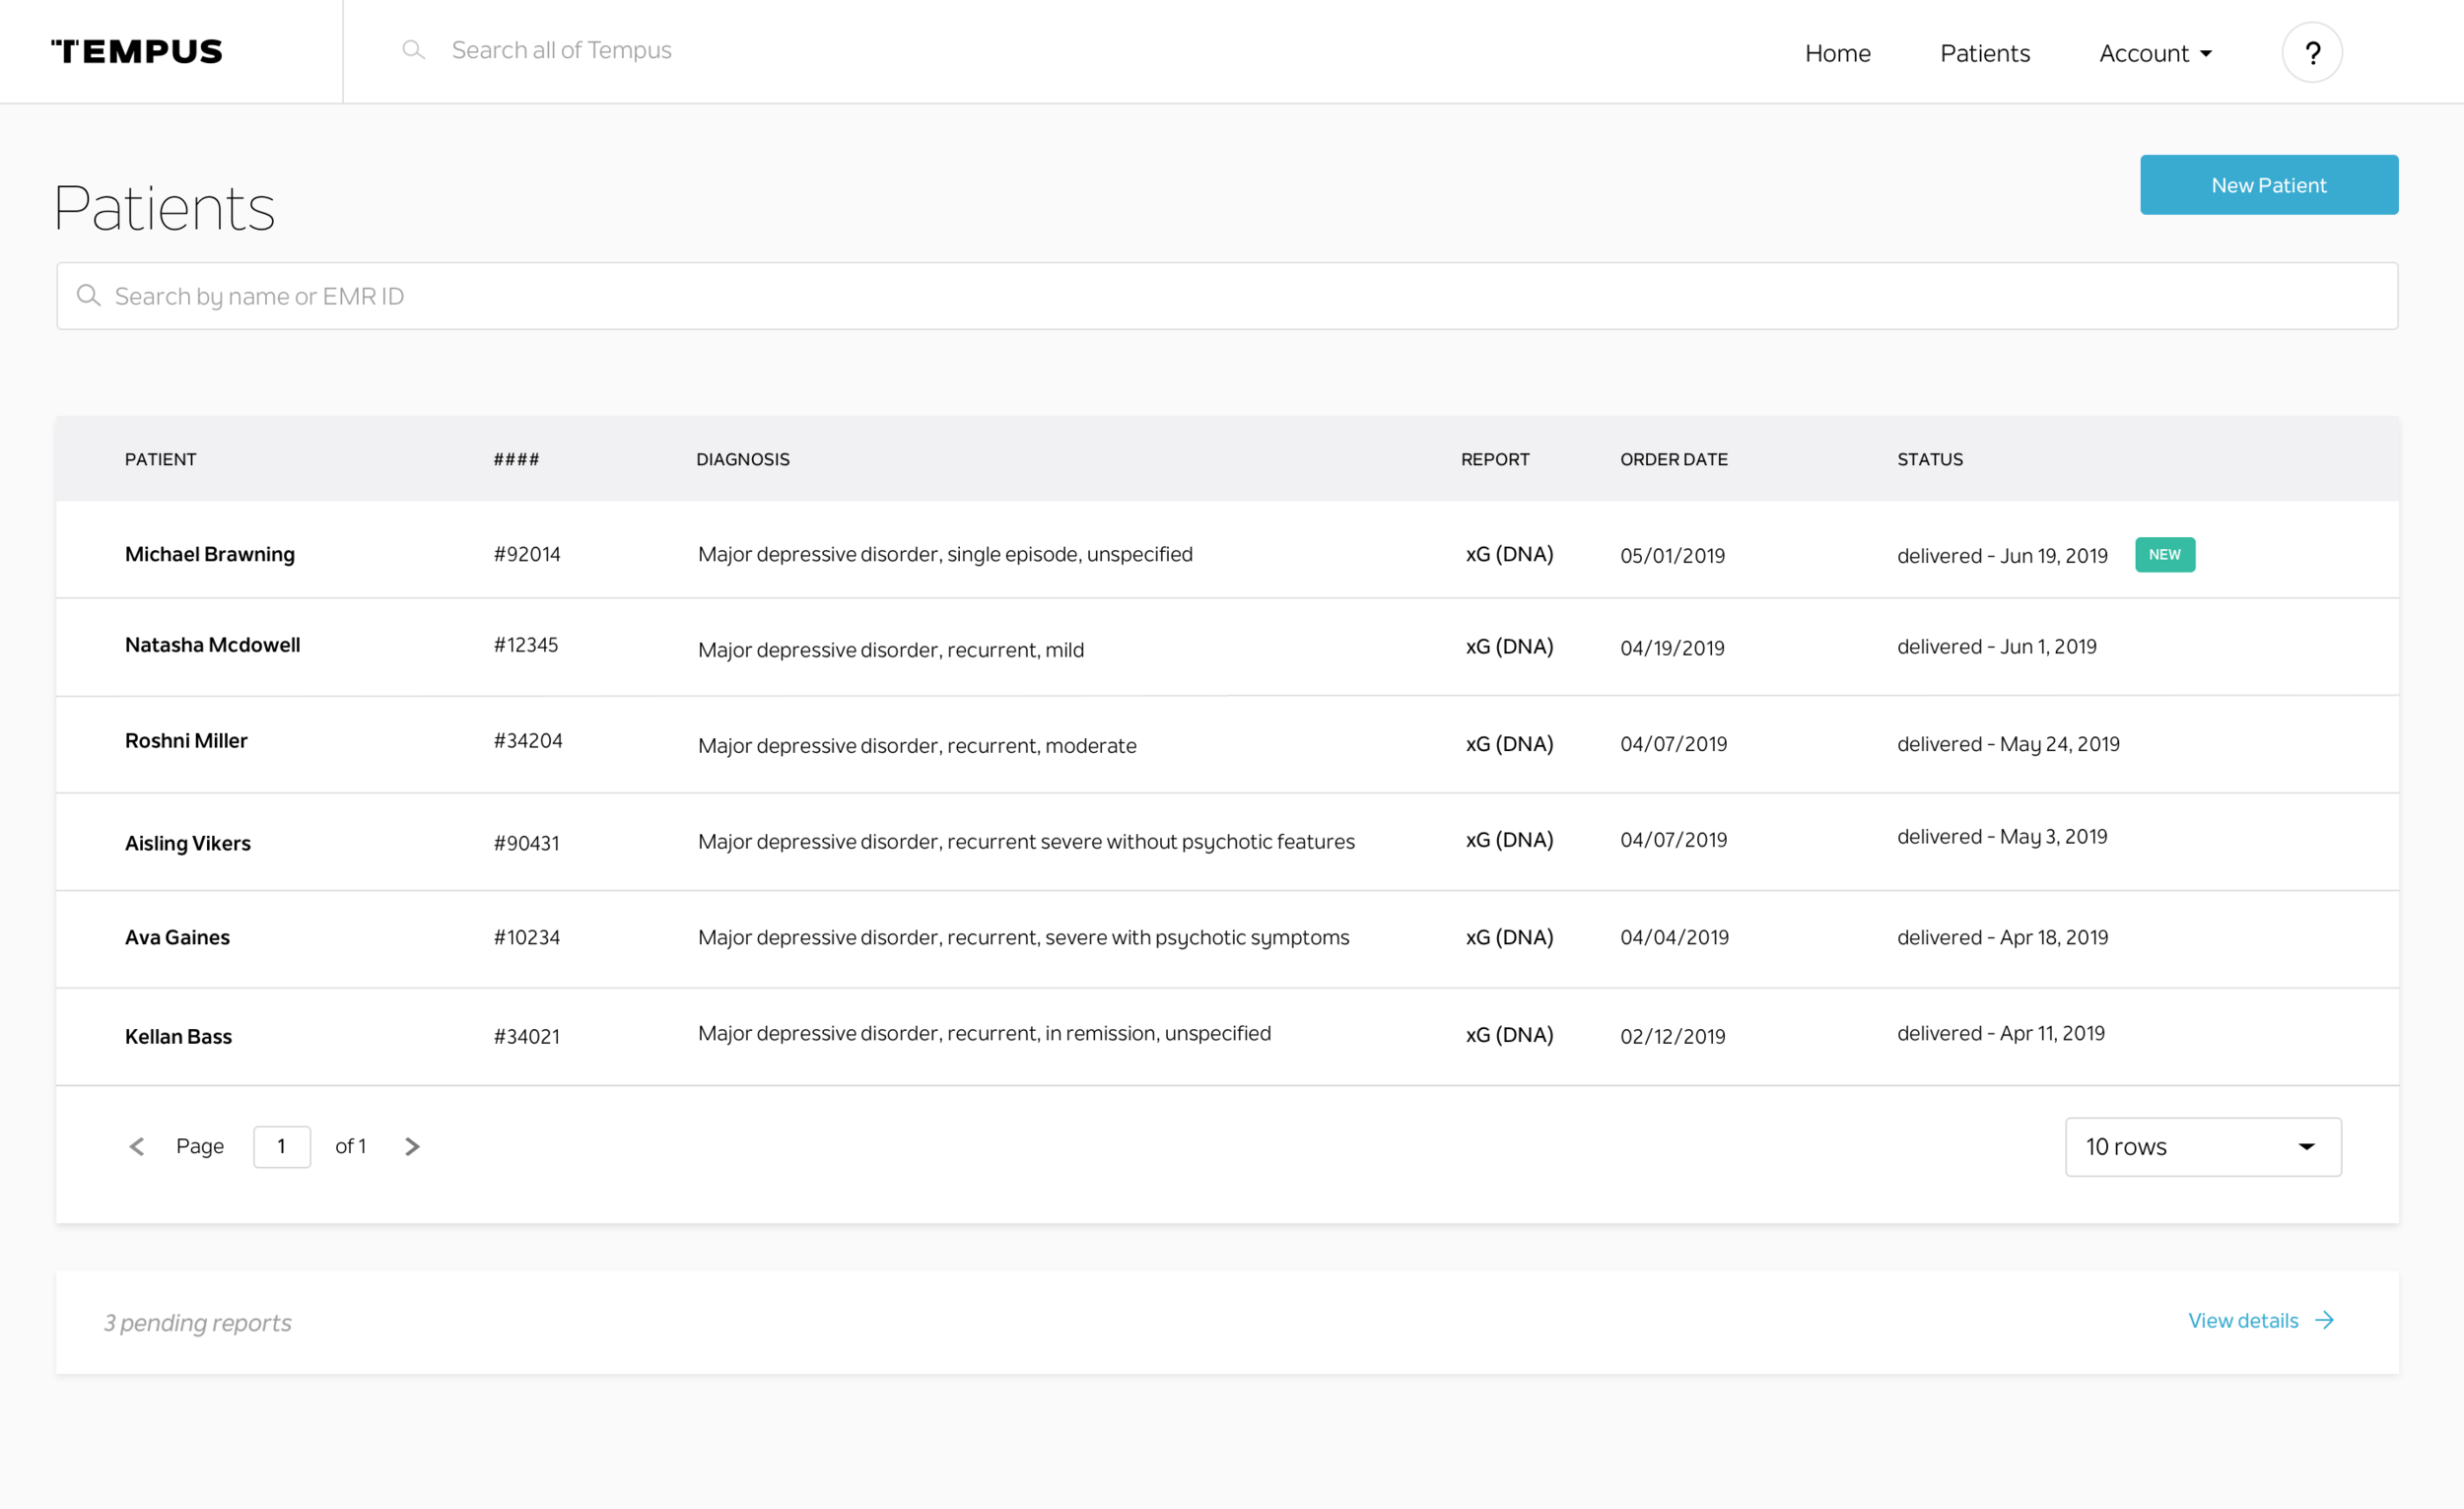Click the View details arrow icon

click(2325, 1320)
